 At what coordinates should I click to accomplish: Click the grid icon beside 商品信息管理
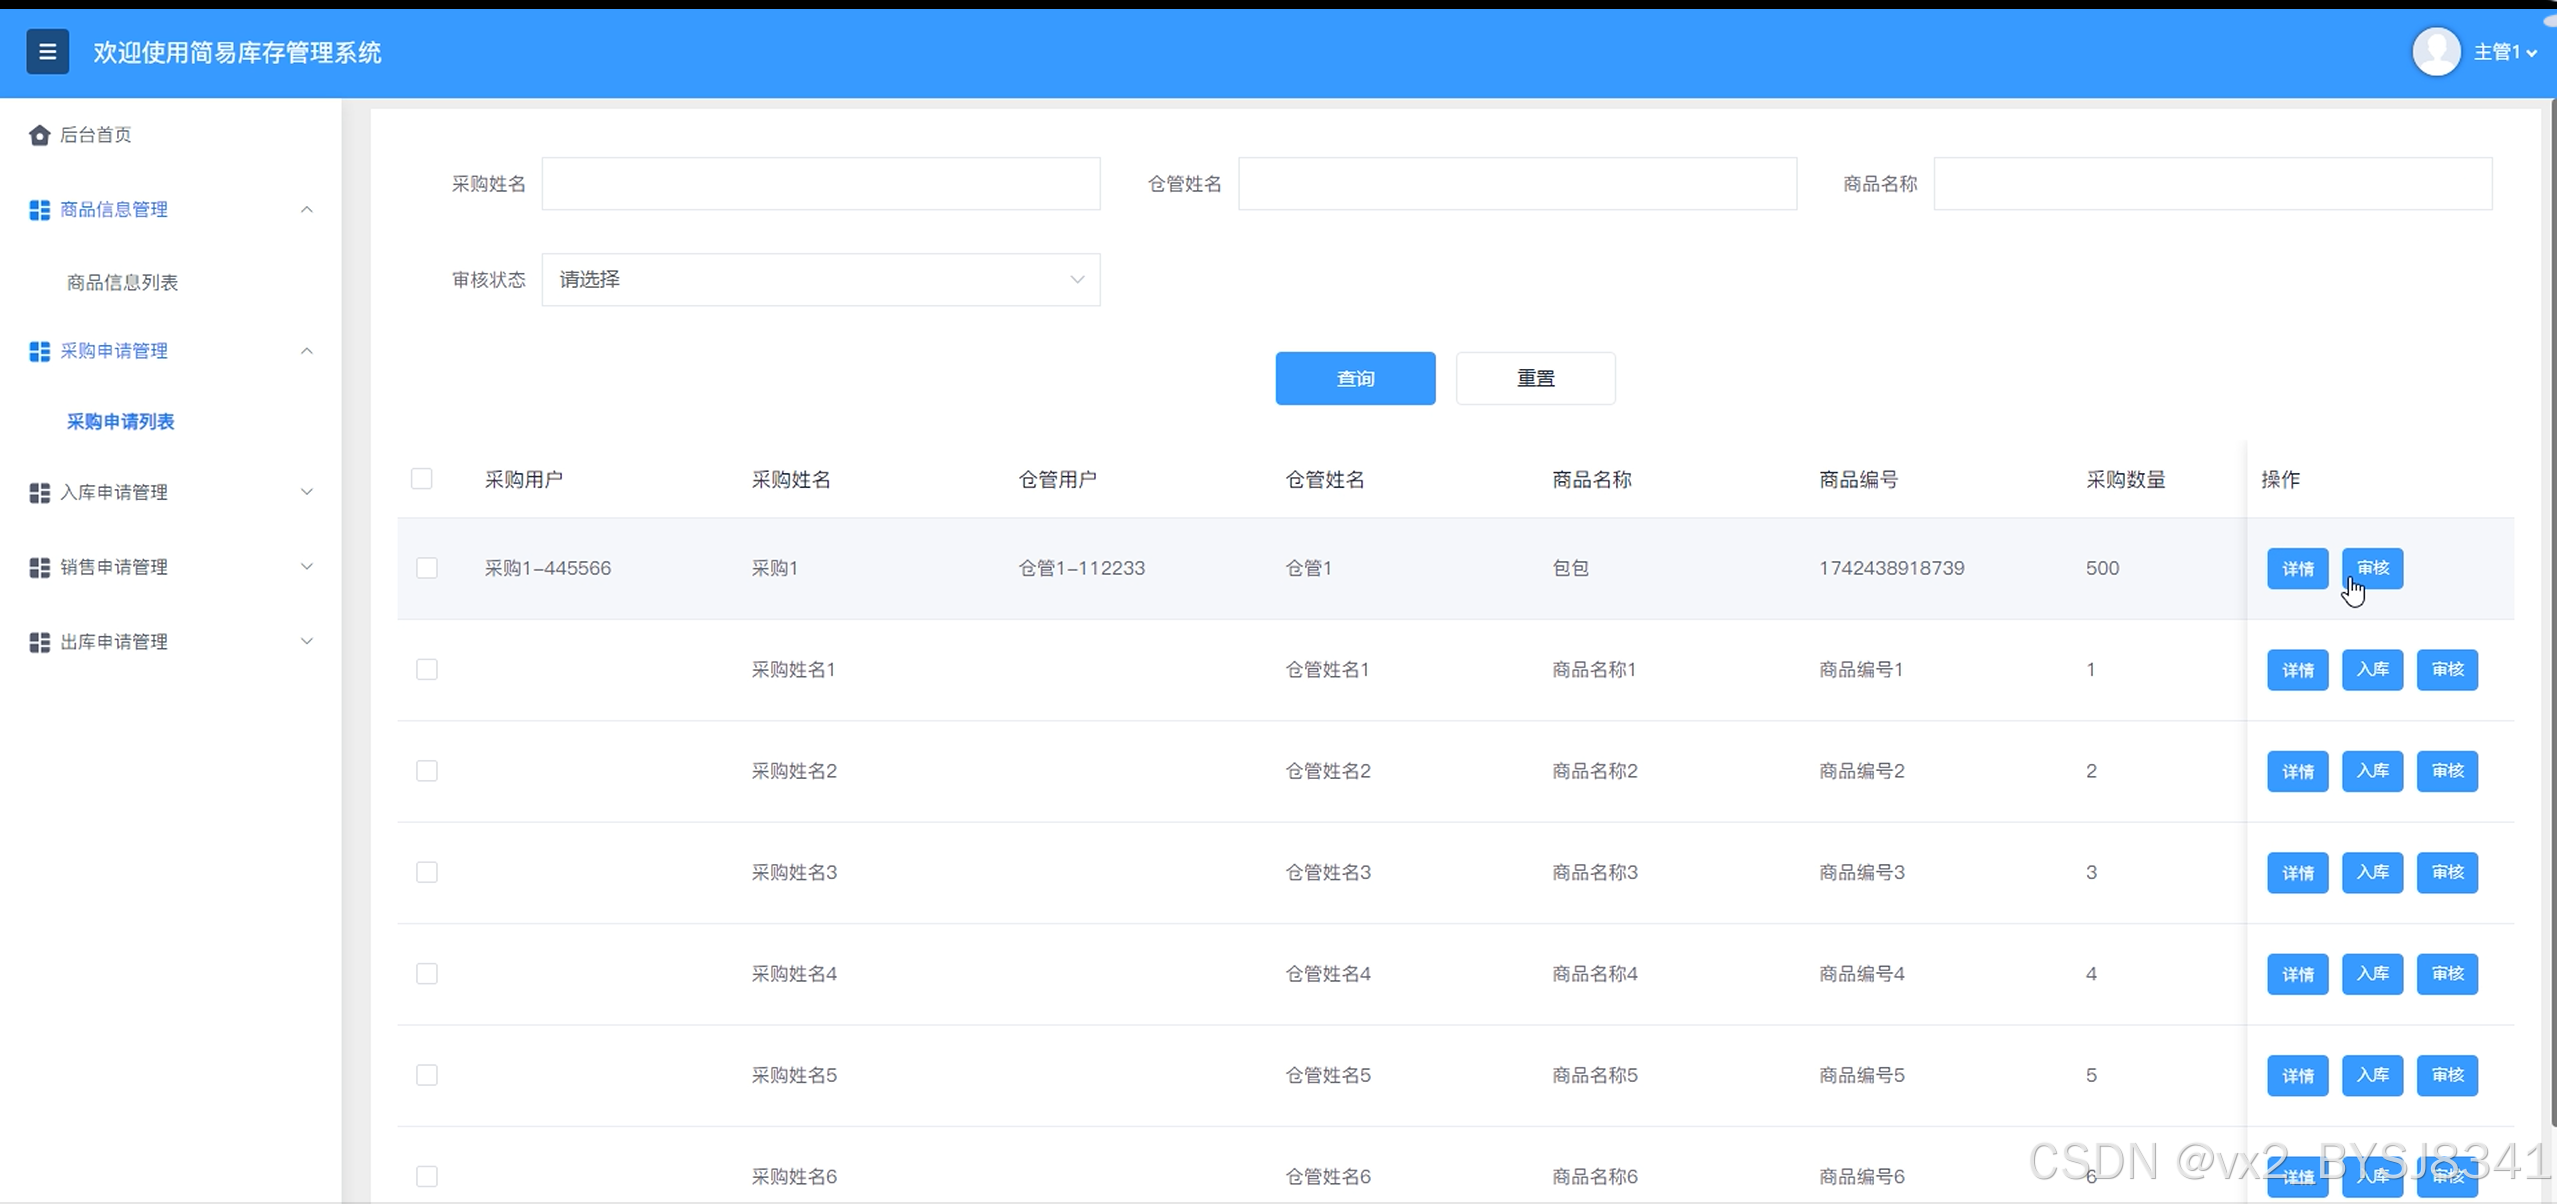tap(39, 210)
